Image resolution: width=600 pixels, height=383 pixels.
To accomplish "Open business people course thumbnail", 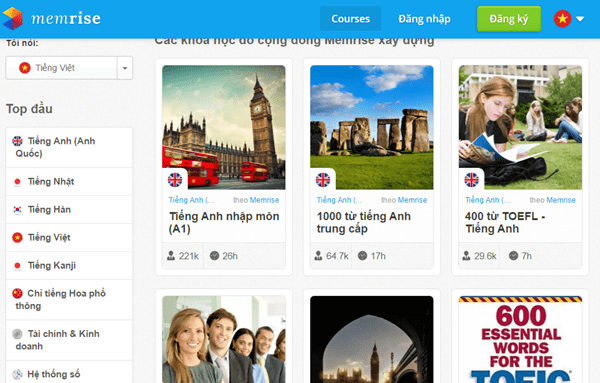I will pos(223,339).
